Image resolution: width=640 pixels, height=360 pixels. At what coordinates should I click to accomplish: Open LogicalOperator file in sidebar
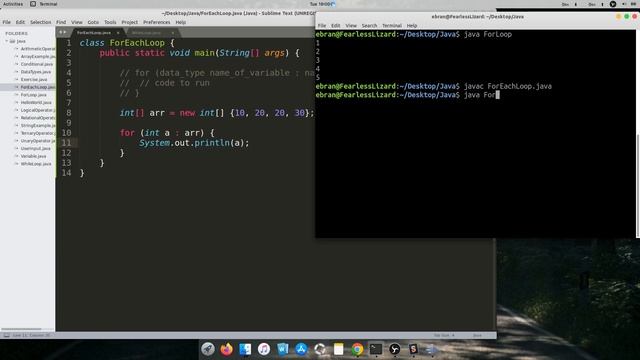pos(38,110)
